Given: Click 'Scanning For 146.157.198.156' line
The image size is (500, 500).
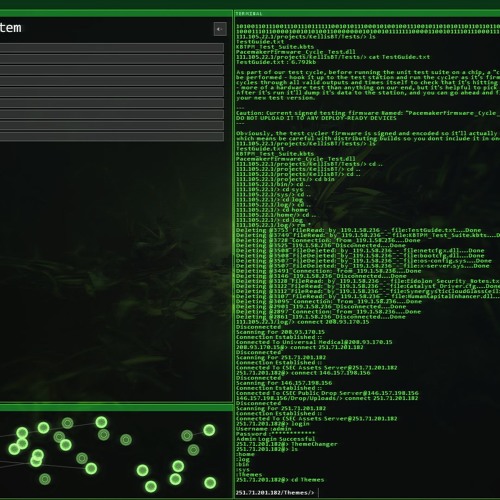Looking at the screenshot, I should coord(284,383).
